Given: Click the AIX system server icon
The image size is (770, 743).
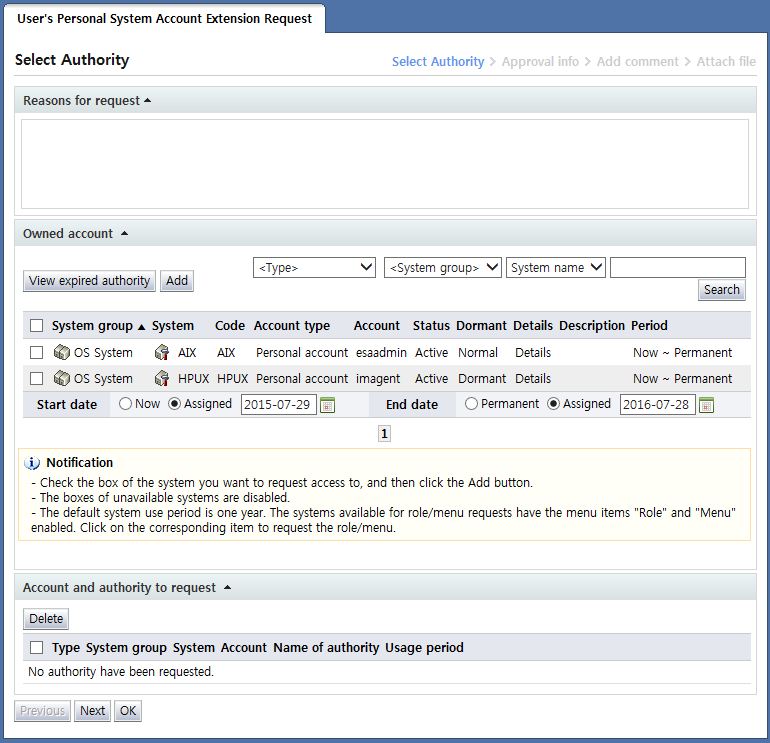Looking at the screenshot, I should point(162,353).
